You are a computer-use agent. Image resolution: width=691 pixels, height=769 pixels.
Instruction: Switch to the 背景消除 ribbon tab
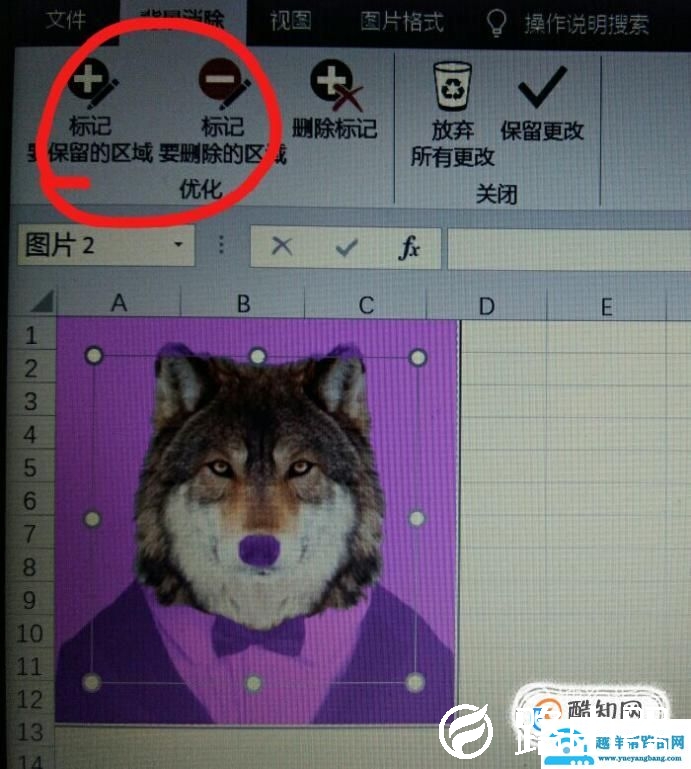tap(182, 20)
